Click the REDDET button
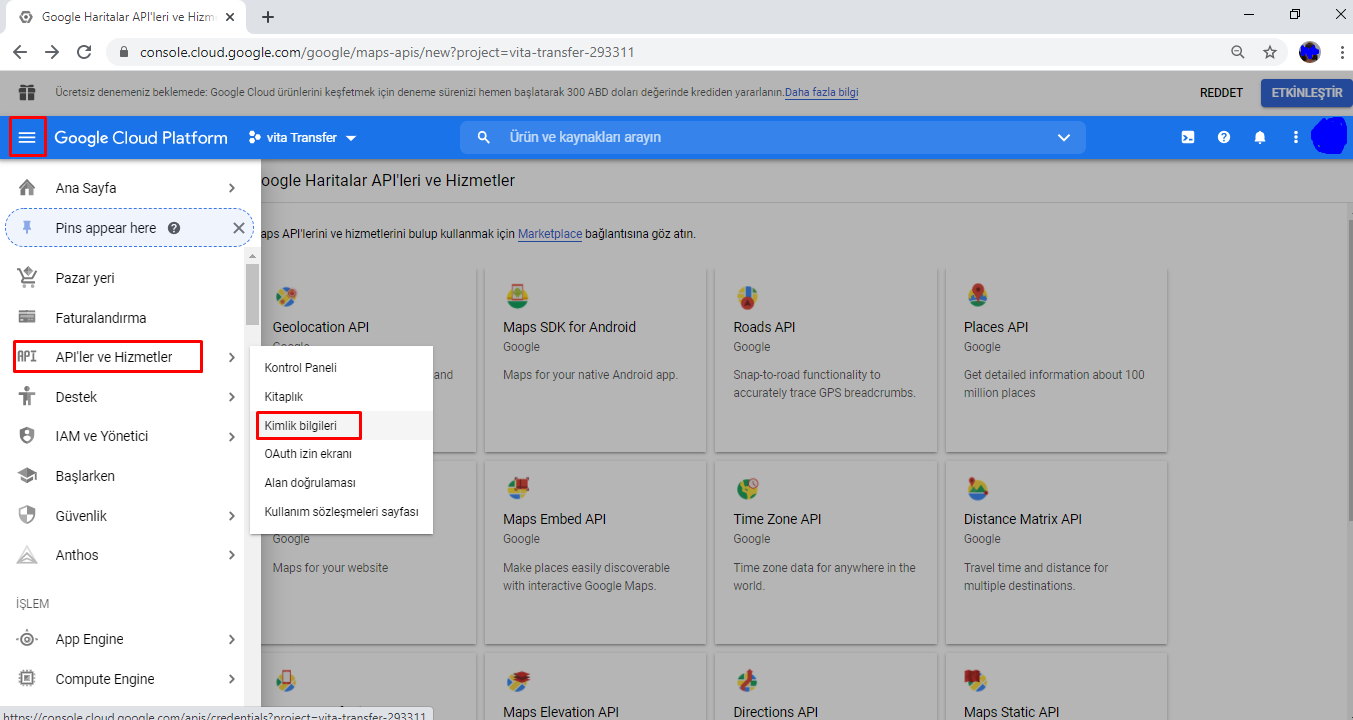Image resolution: width=1353 pixels, height=720 pixels. tap(1221, 92)
